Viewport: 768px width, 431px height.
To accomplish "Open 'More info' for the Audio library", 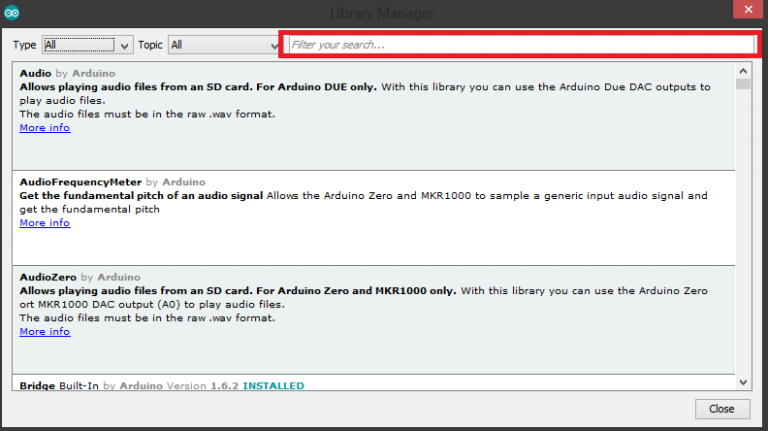I will (45, 128).
